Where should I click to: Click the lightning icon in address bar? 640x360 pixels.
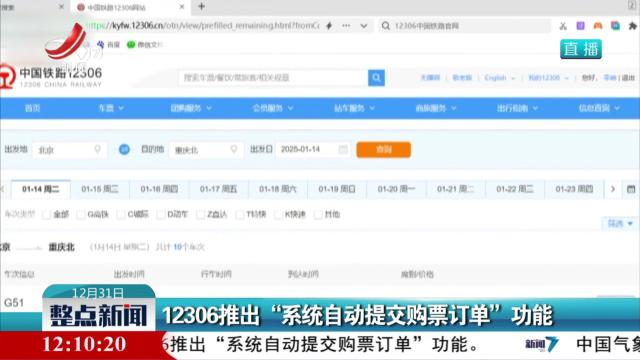329,26
